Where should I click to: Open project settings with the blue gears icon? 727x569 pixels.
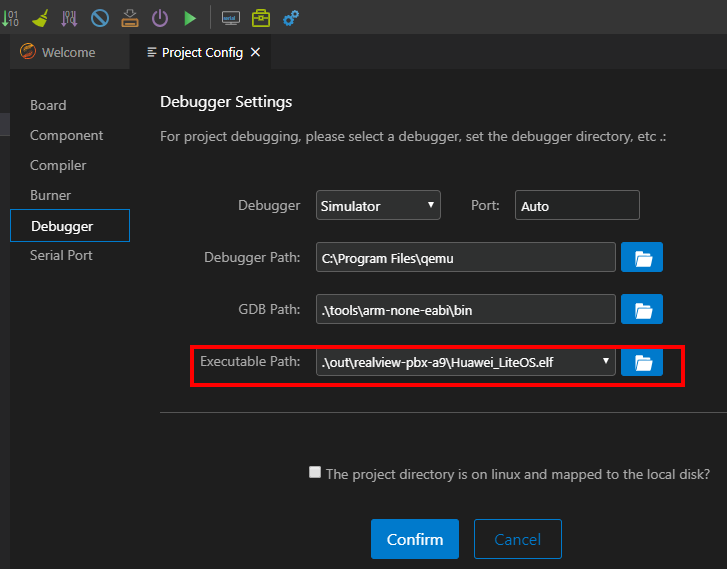pos(291,17)
